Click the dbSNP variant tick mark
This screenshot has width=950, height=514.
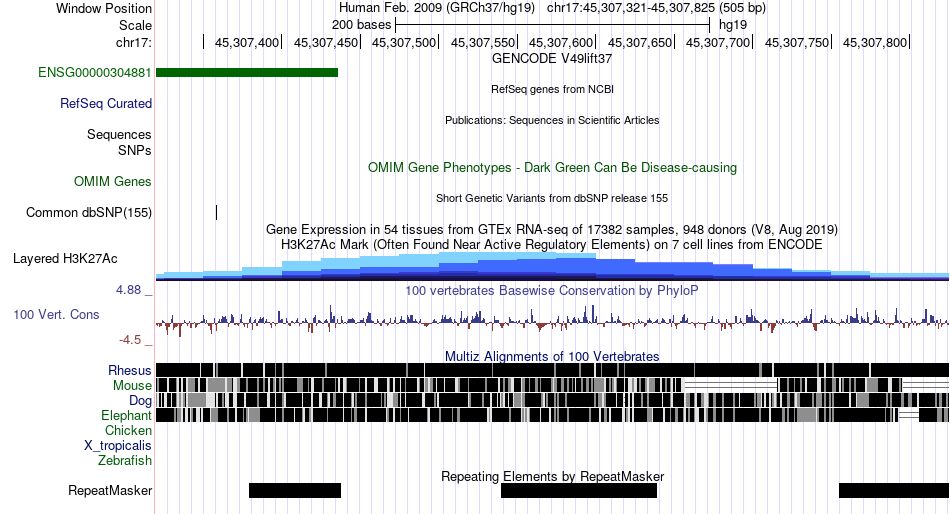click(x=216, y=212)
